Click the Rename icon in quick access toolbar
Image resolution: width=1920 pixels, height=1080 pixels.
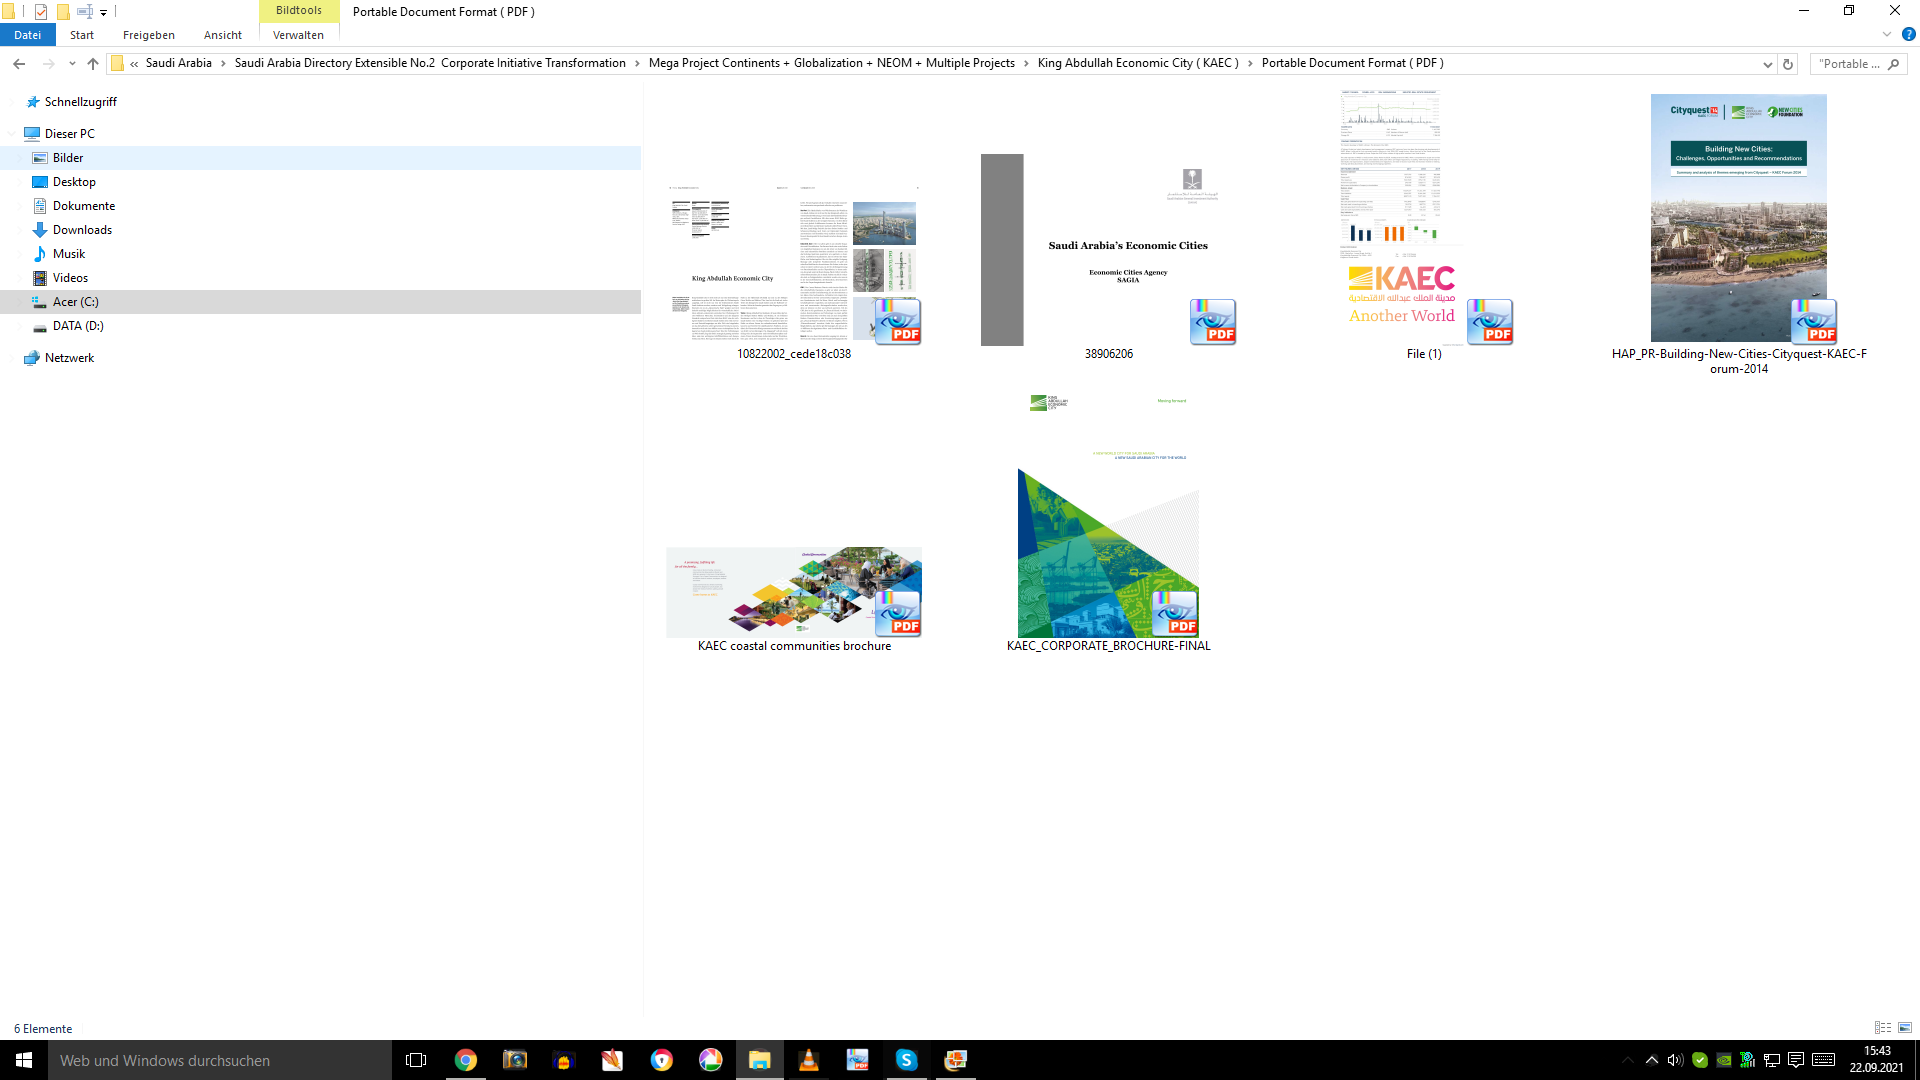pyautogui.click(x=85, y=12)
